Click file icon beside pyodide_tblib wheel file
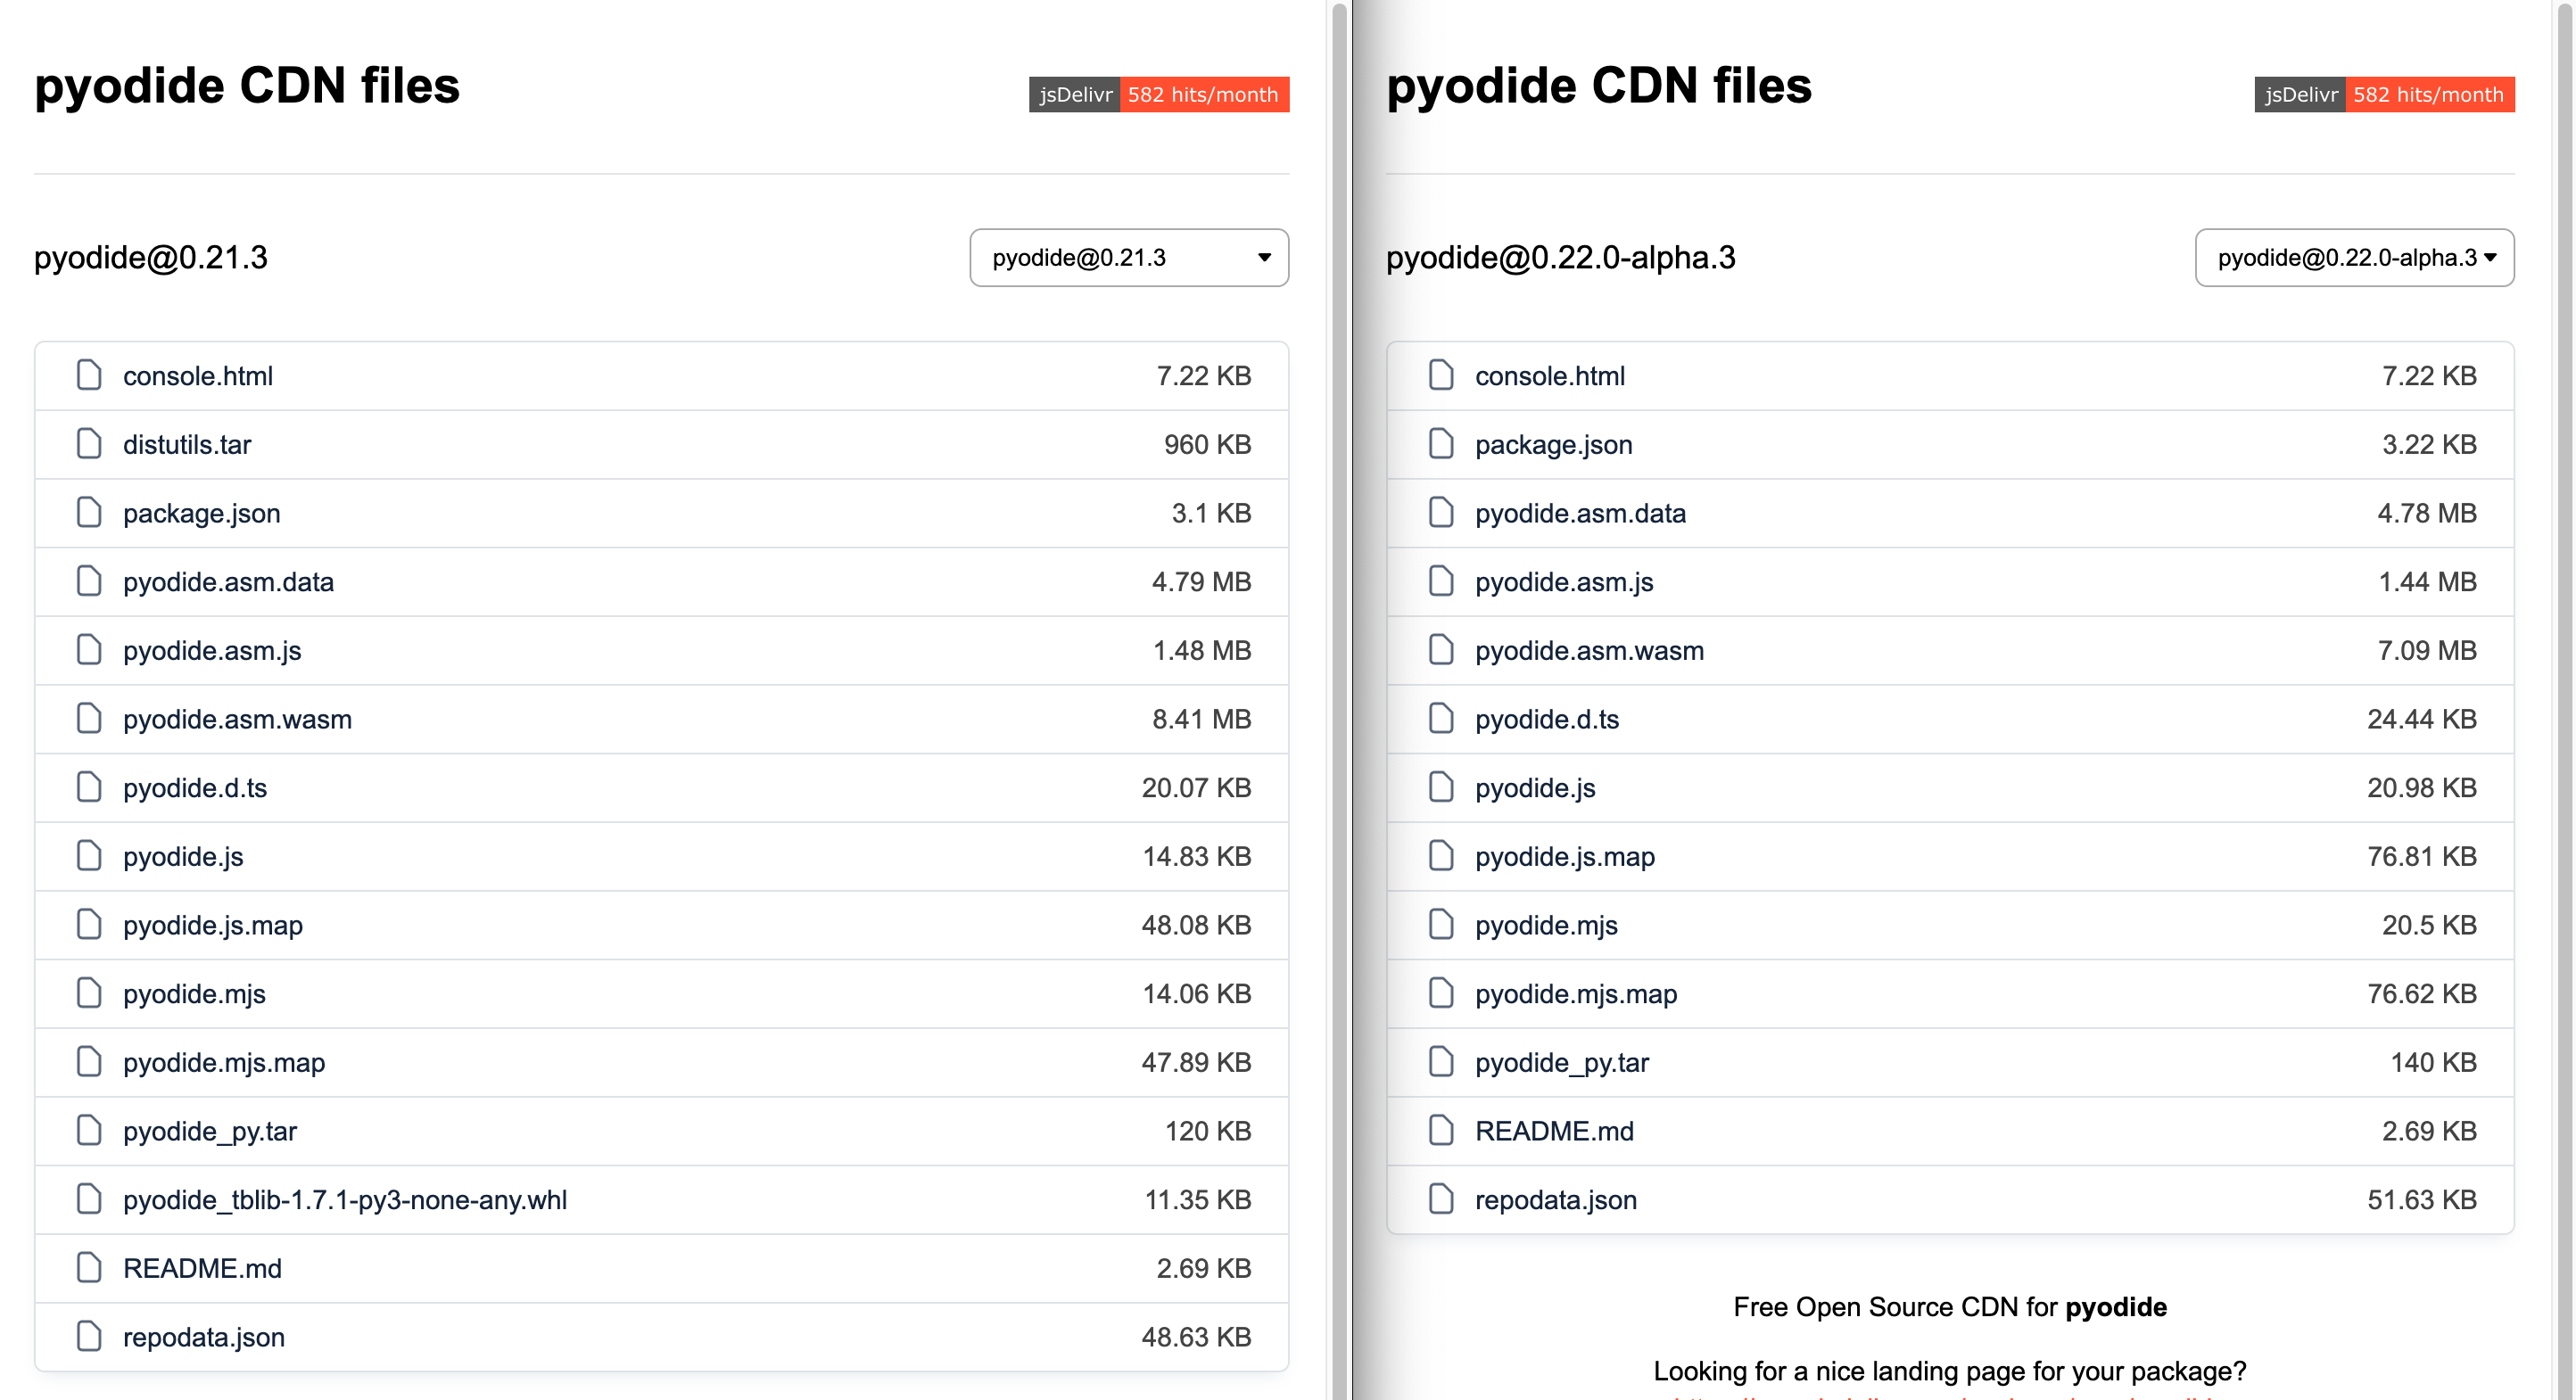Screen dimensions: 2576x1400 (x=89, y=1199)
